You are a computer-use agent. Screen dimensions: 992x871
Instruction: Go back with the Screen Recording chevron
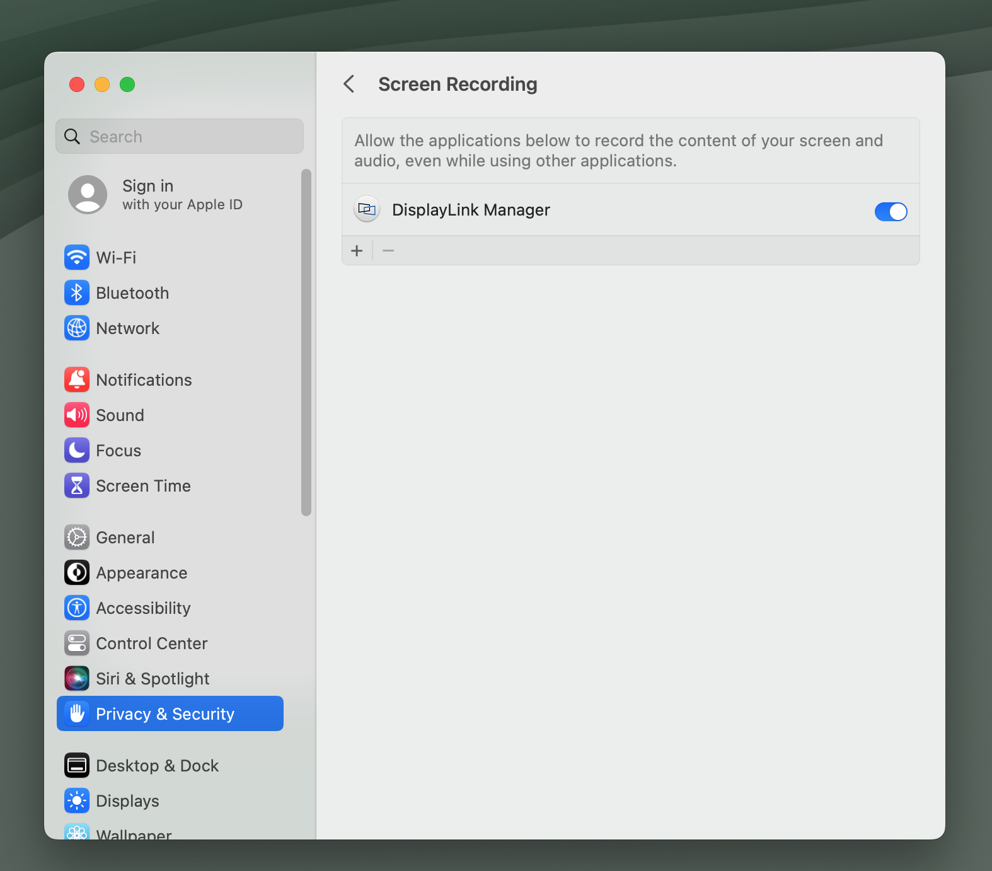[348, 84]
